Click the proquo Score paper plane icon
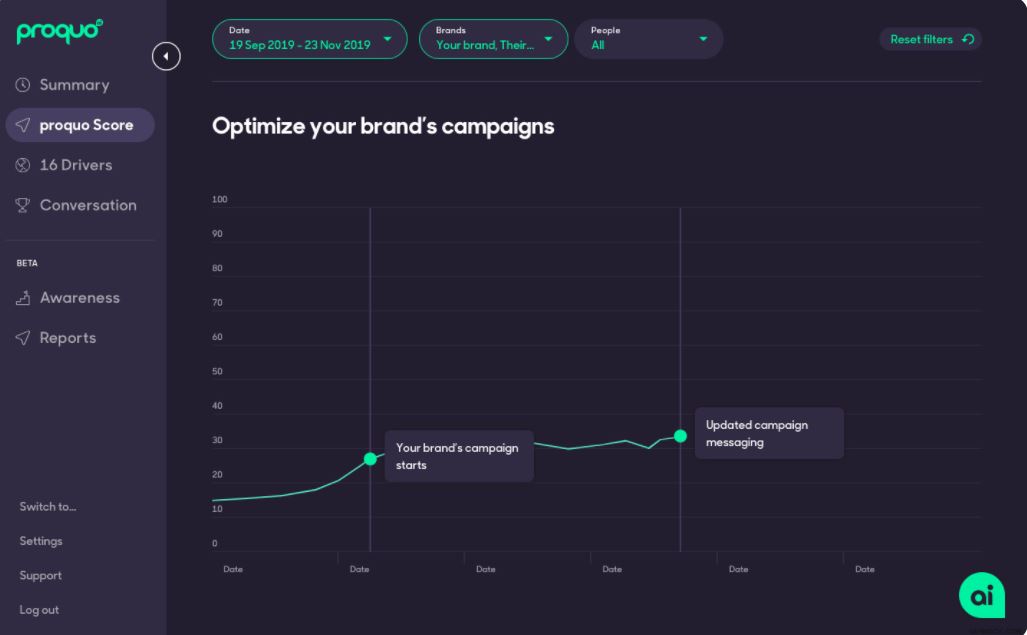The width and height of the screenshot is (1027, 635). [x=23, y=125]
